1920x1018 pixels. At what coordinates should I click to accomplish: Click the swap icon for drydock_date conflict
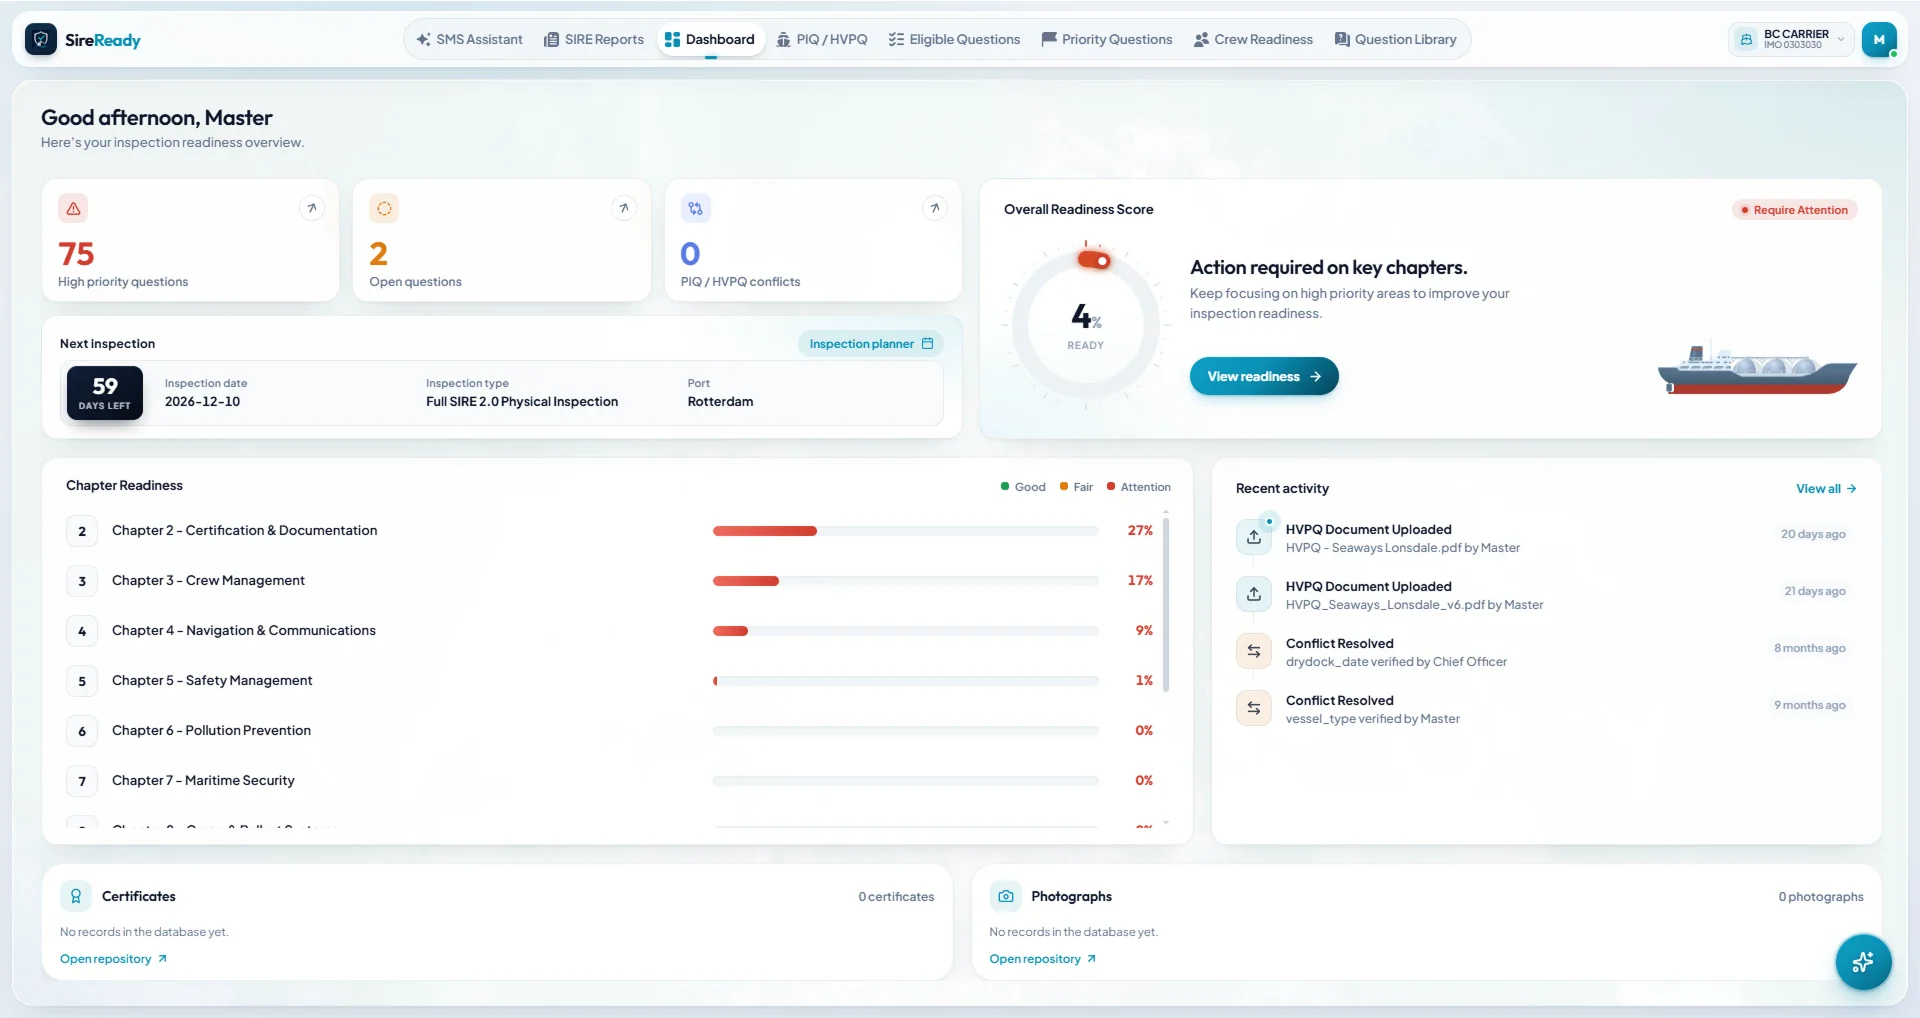click(1254, 651)
